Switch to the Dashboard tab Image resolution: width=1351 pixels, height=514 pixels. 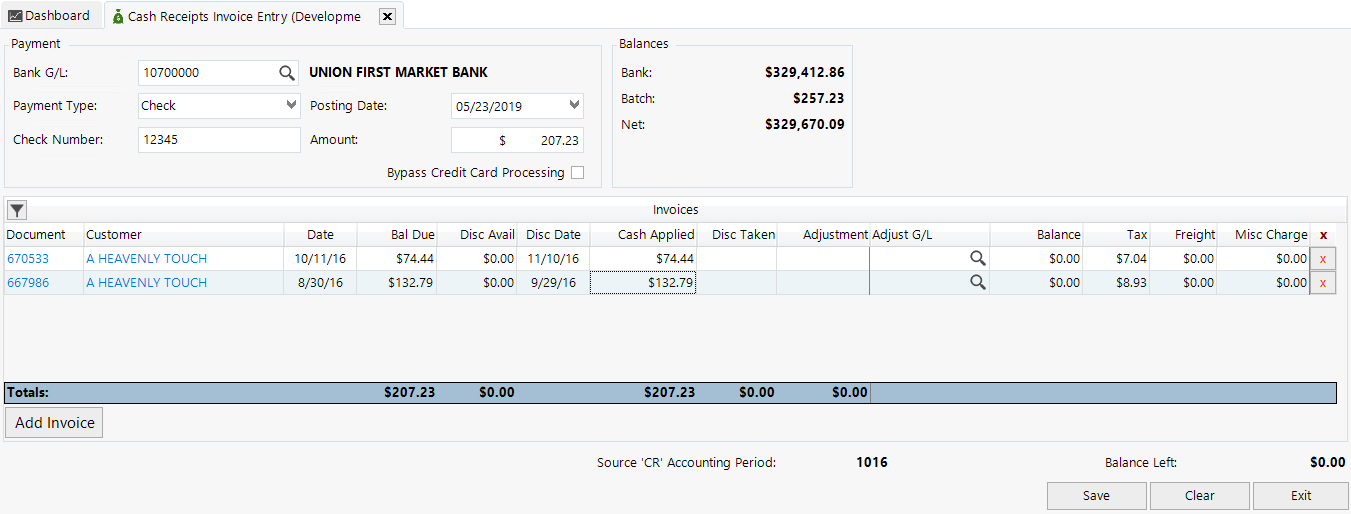coord(49,16)
